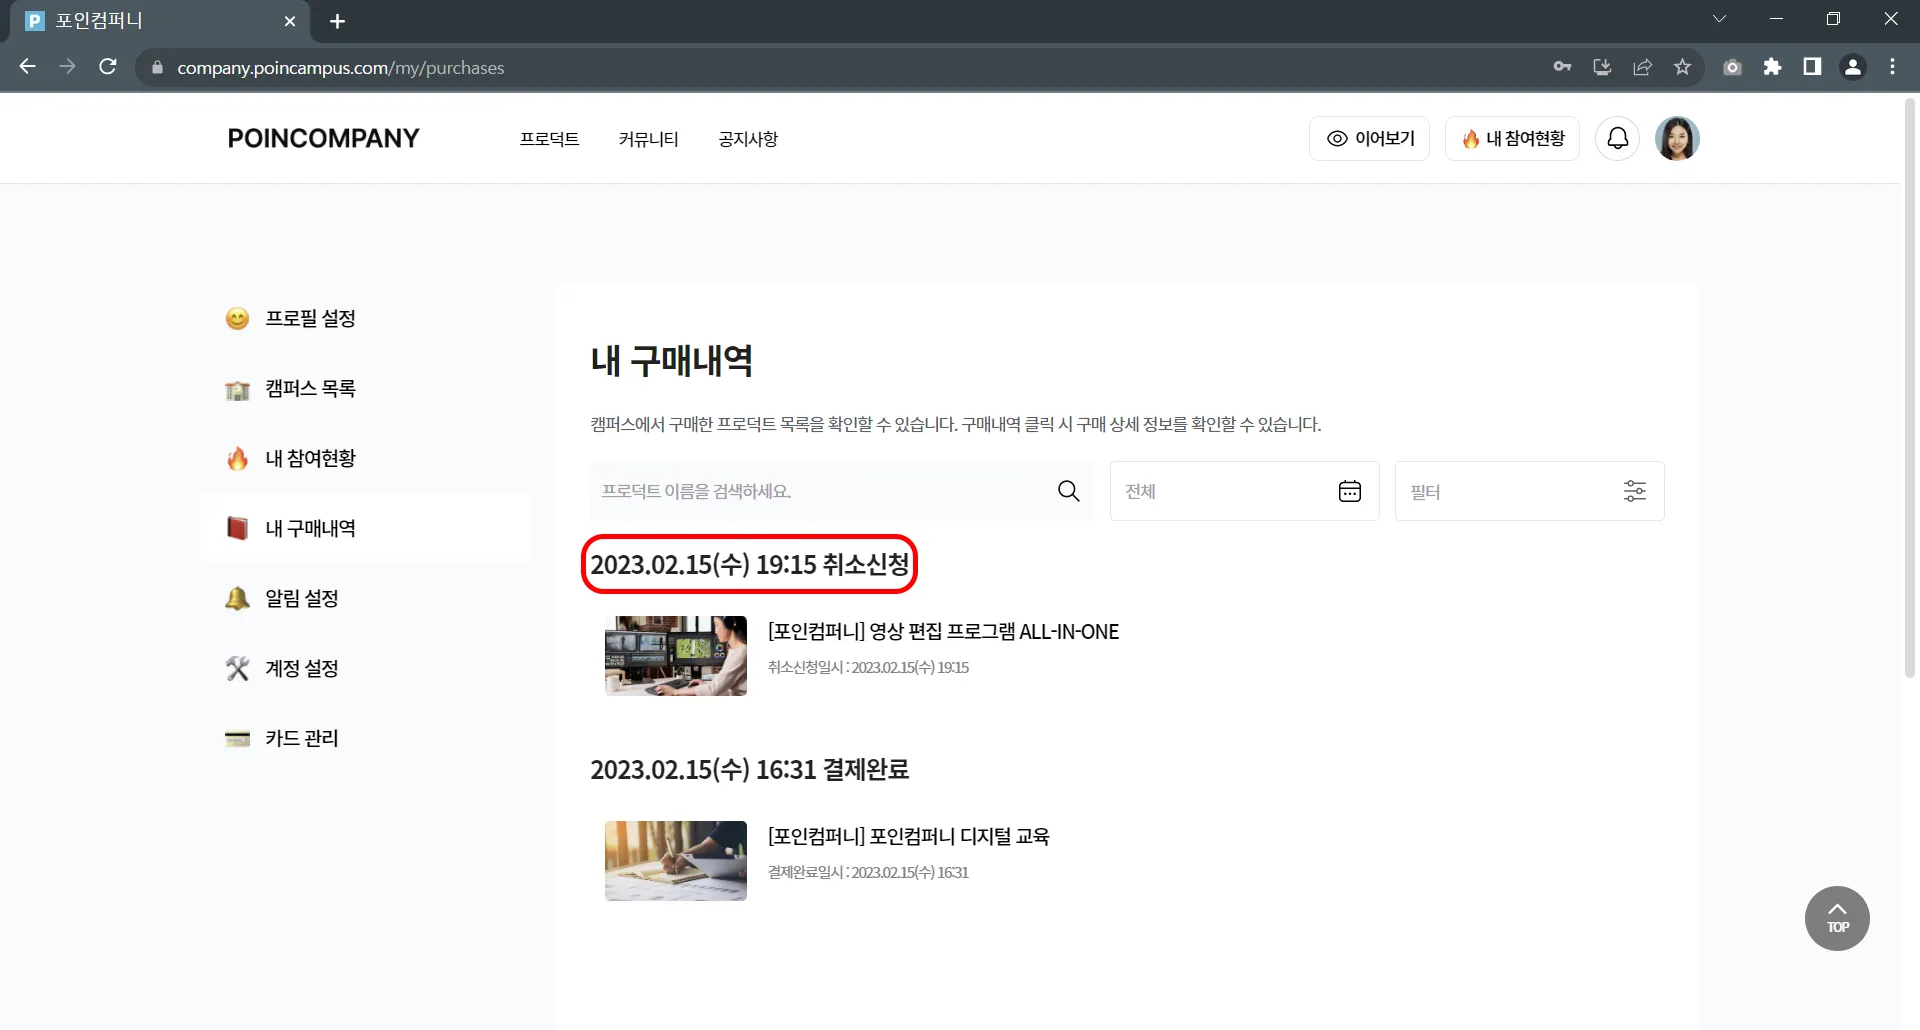Open the 포인컴퍼니 디지털 교육 purchase

908,837
